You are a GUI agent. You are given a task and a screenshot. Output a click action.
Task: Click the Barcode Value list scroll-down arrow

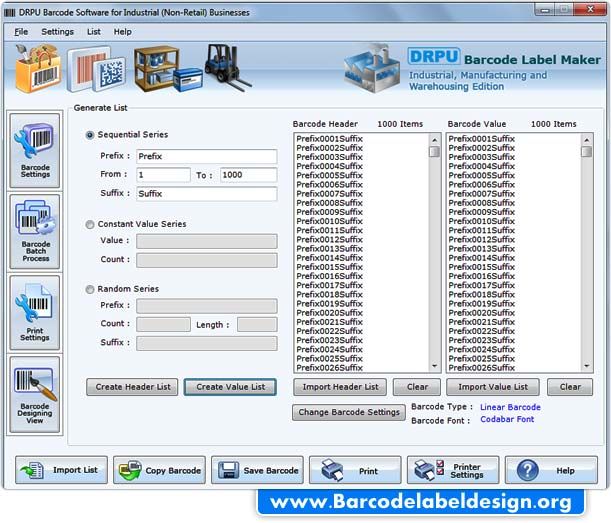coord(586,366)
